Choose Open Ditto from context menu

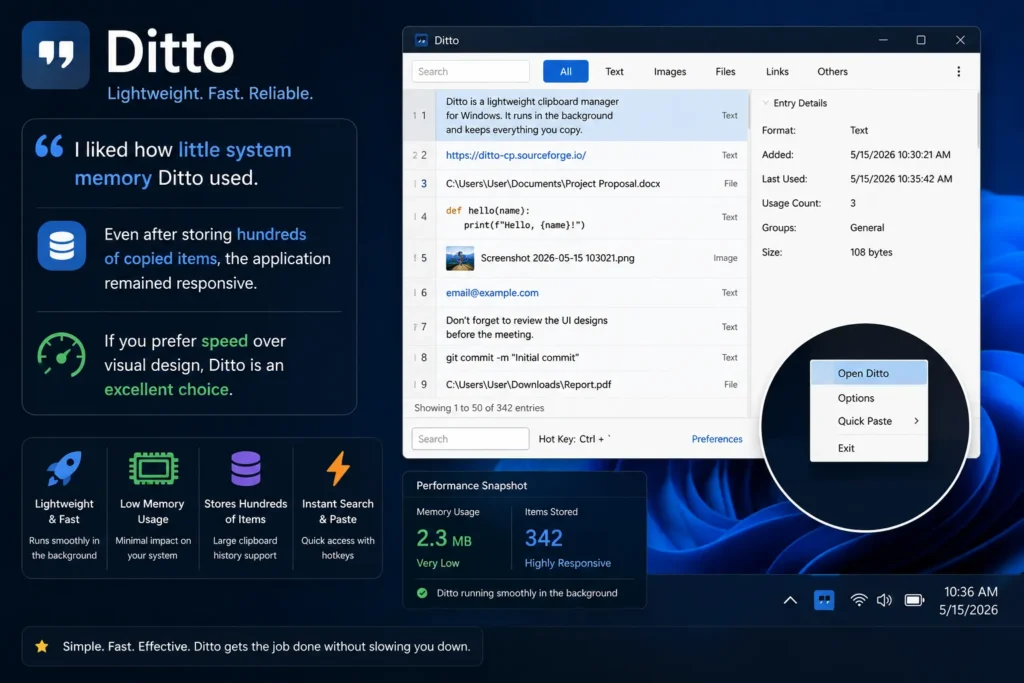pos(869,373)
